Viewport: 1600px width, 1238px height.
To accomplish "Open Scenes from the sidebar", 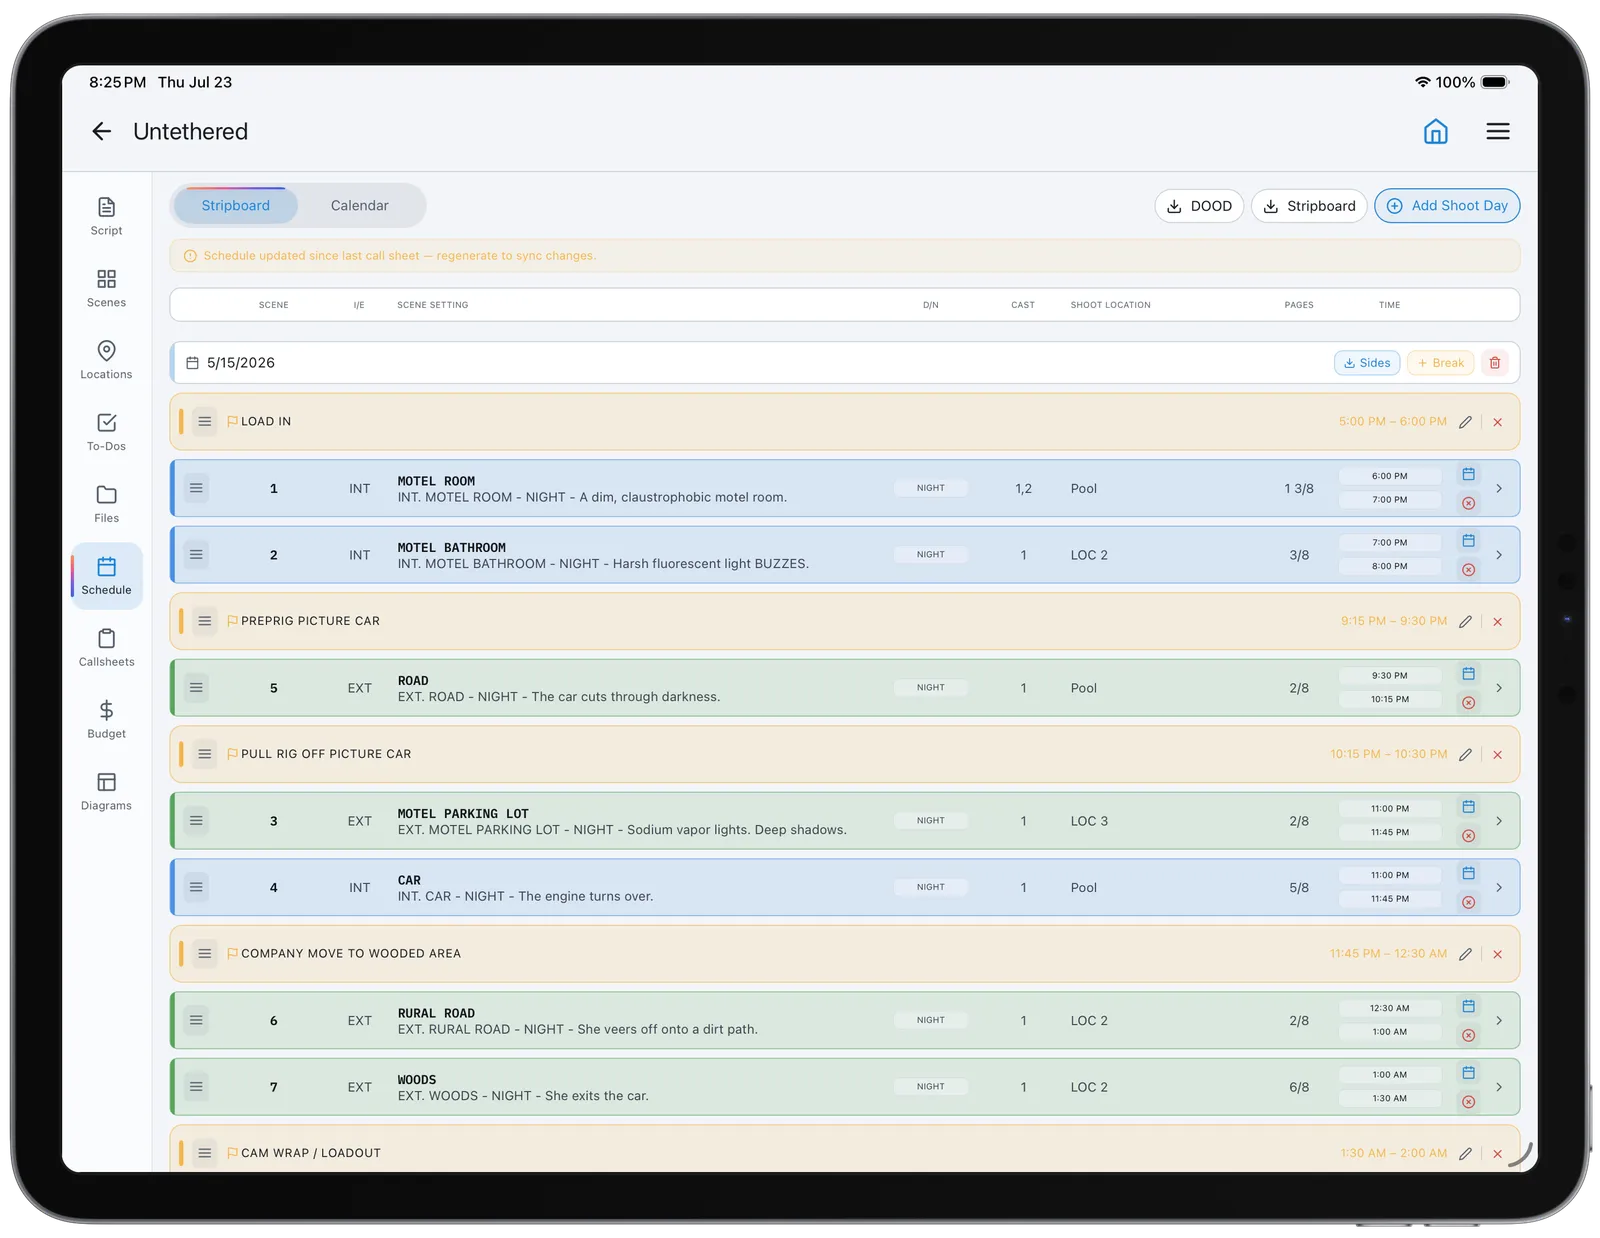I will pos(106,288).
